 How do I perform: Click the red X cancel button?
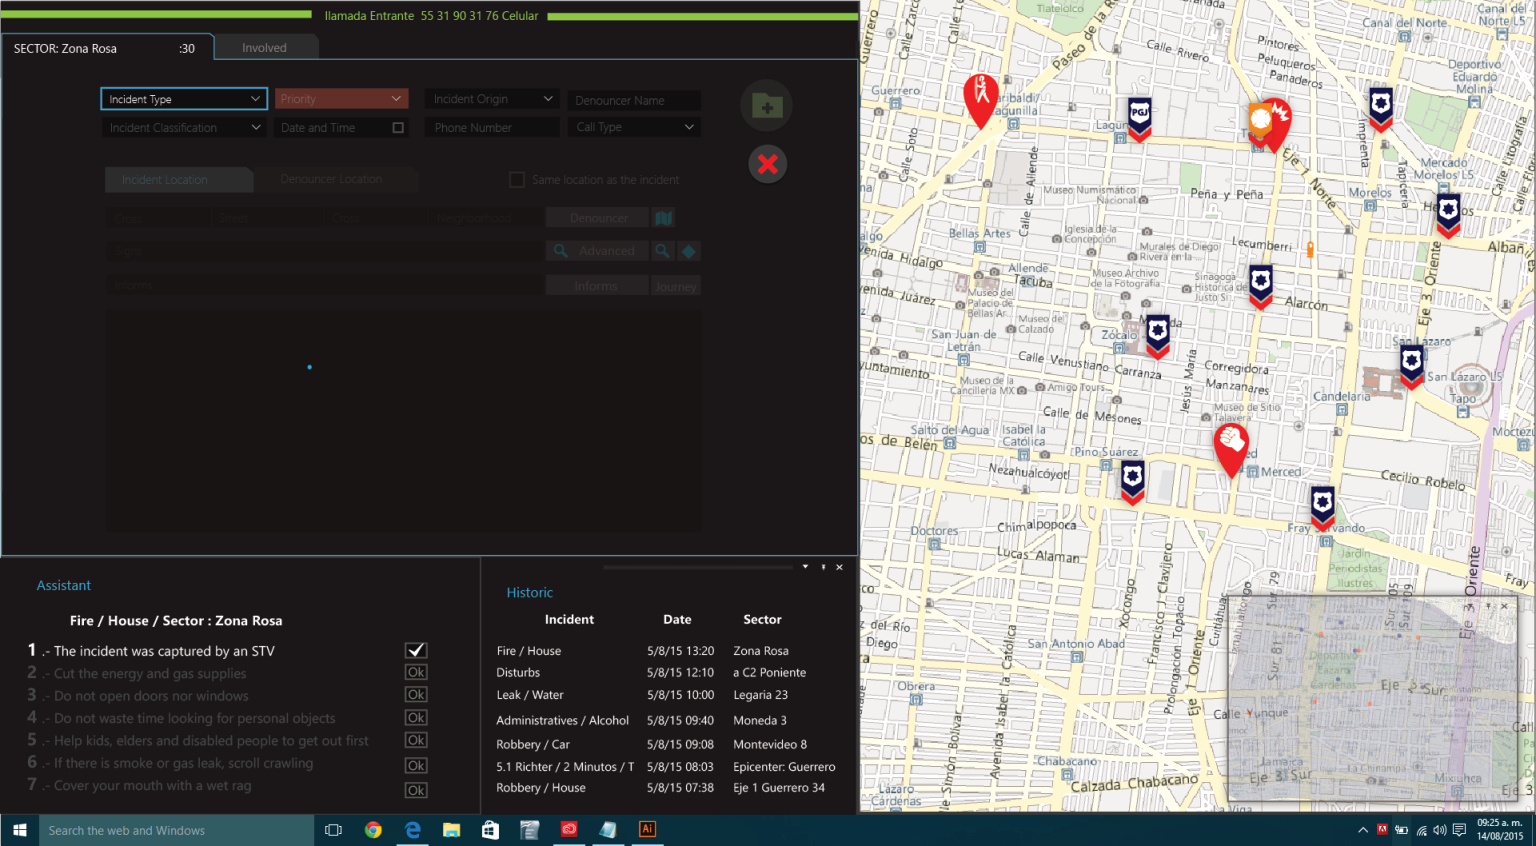(767, 164)
